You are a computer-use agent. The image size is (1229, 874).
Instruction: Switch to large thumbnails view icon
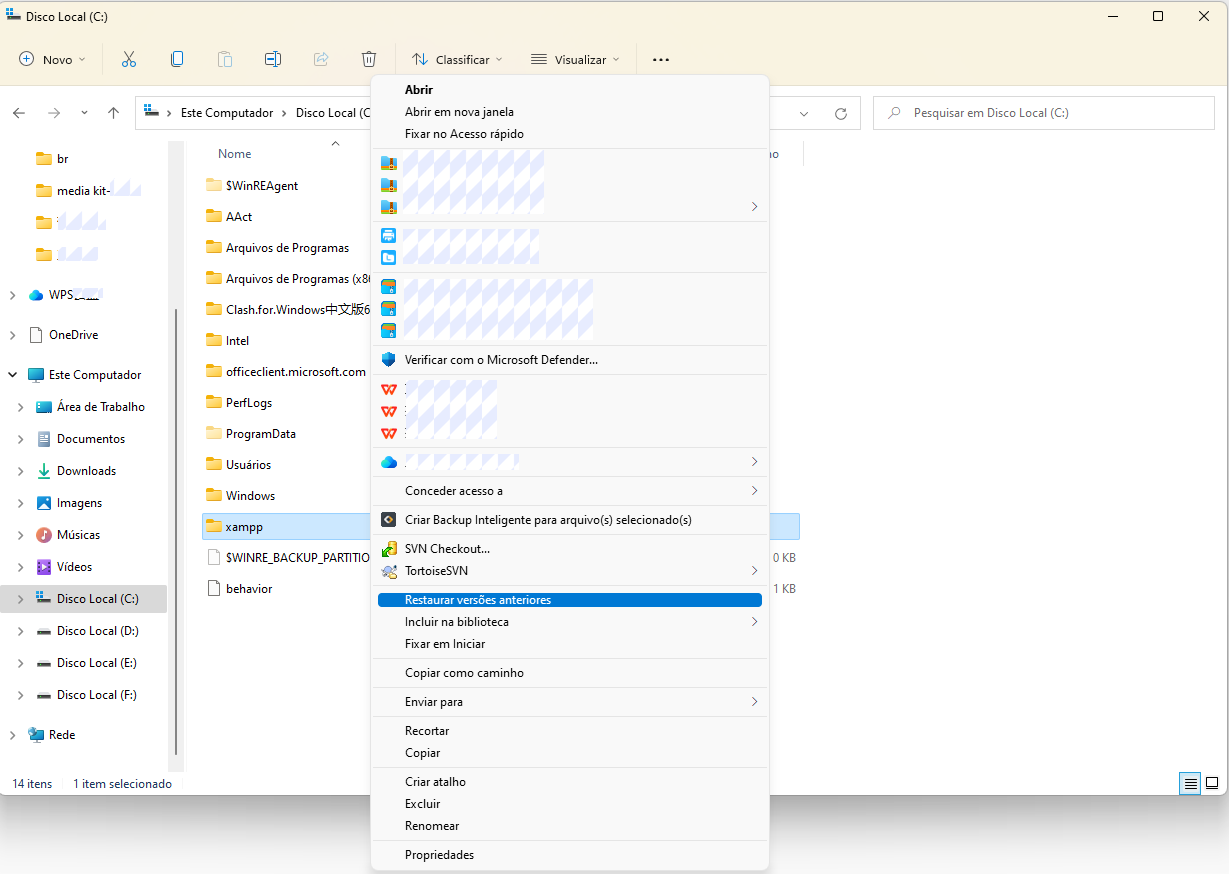pos(1211,784)
